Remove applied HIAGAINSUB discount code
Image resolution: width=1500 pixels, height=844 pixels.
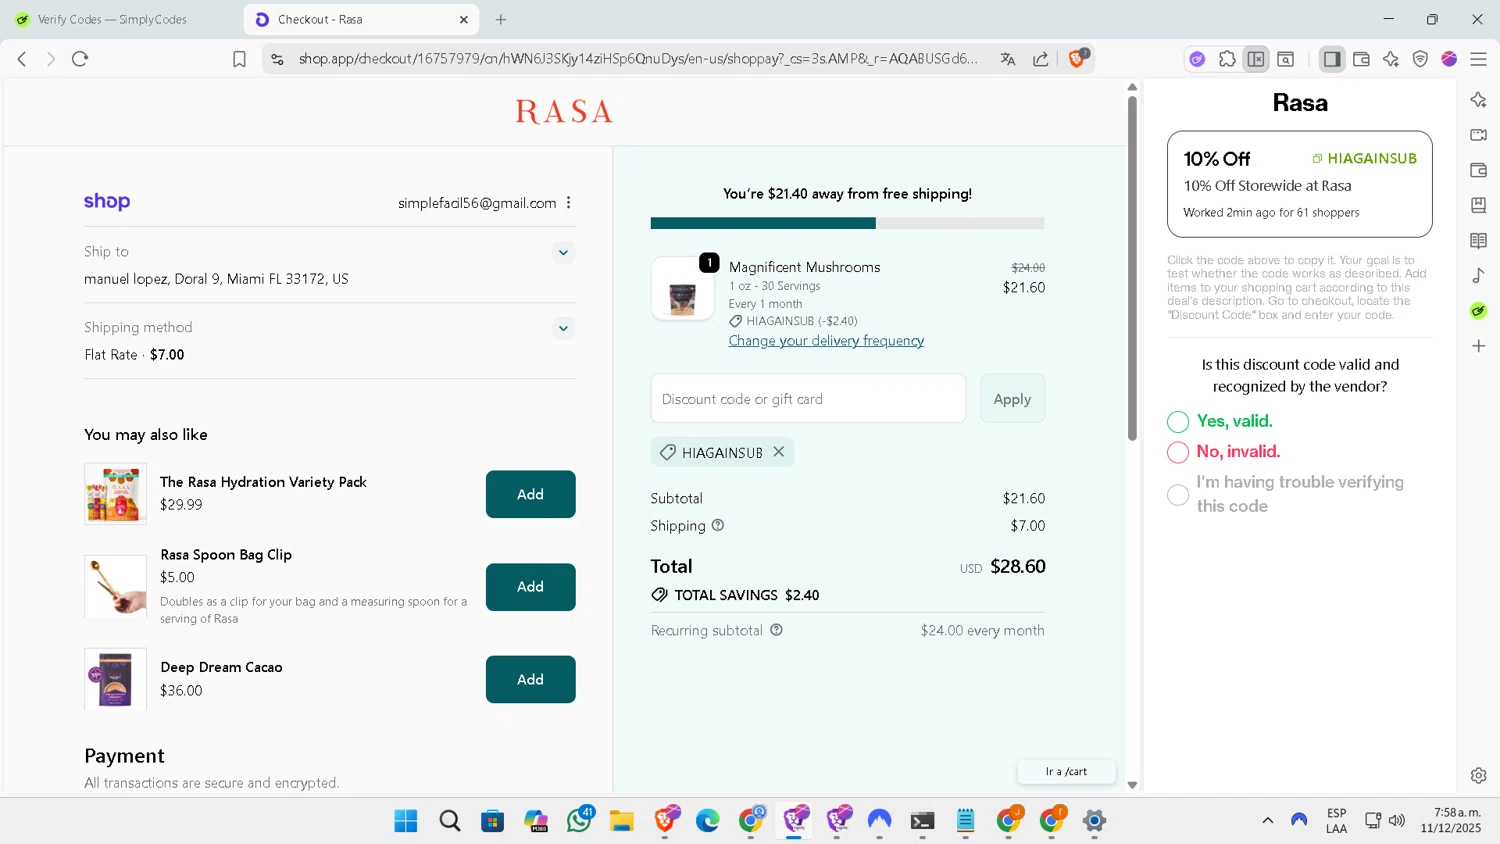point(778,452)
